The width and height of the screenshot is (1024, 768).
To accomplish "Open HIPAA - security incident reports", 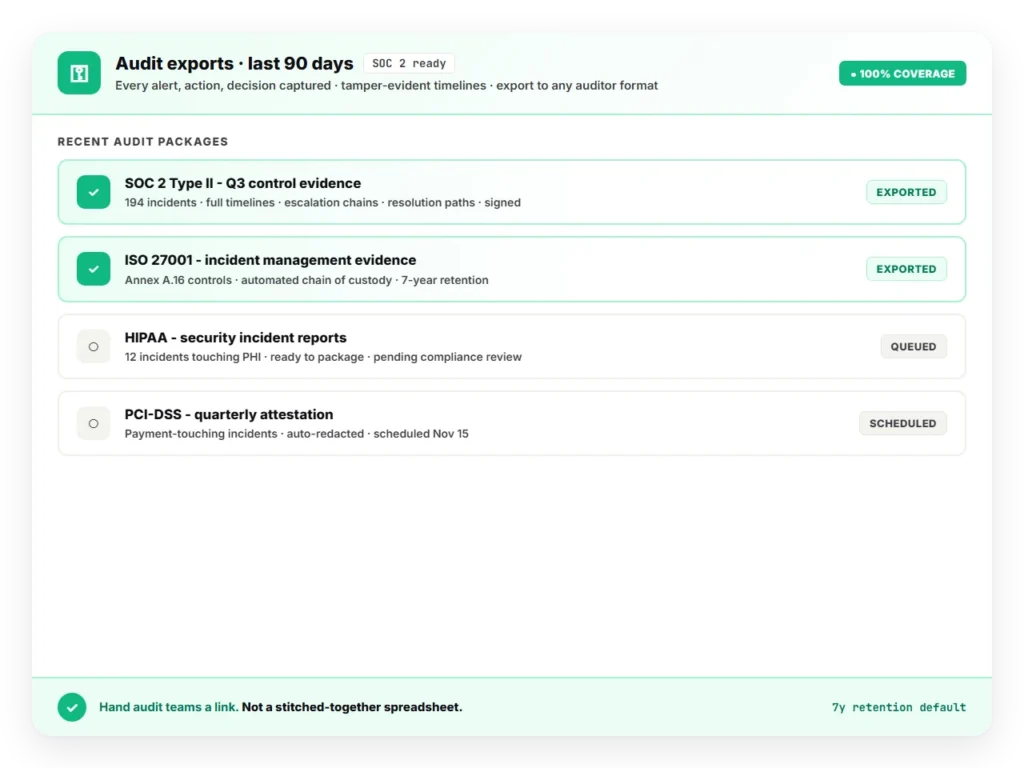I will click(236, 338).
